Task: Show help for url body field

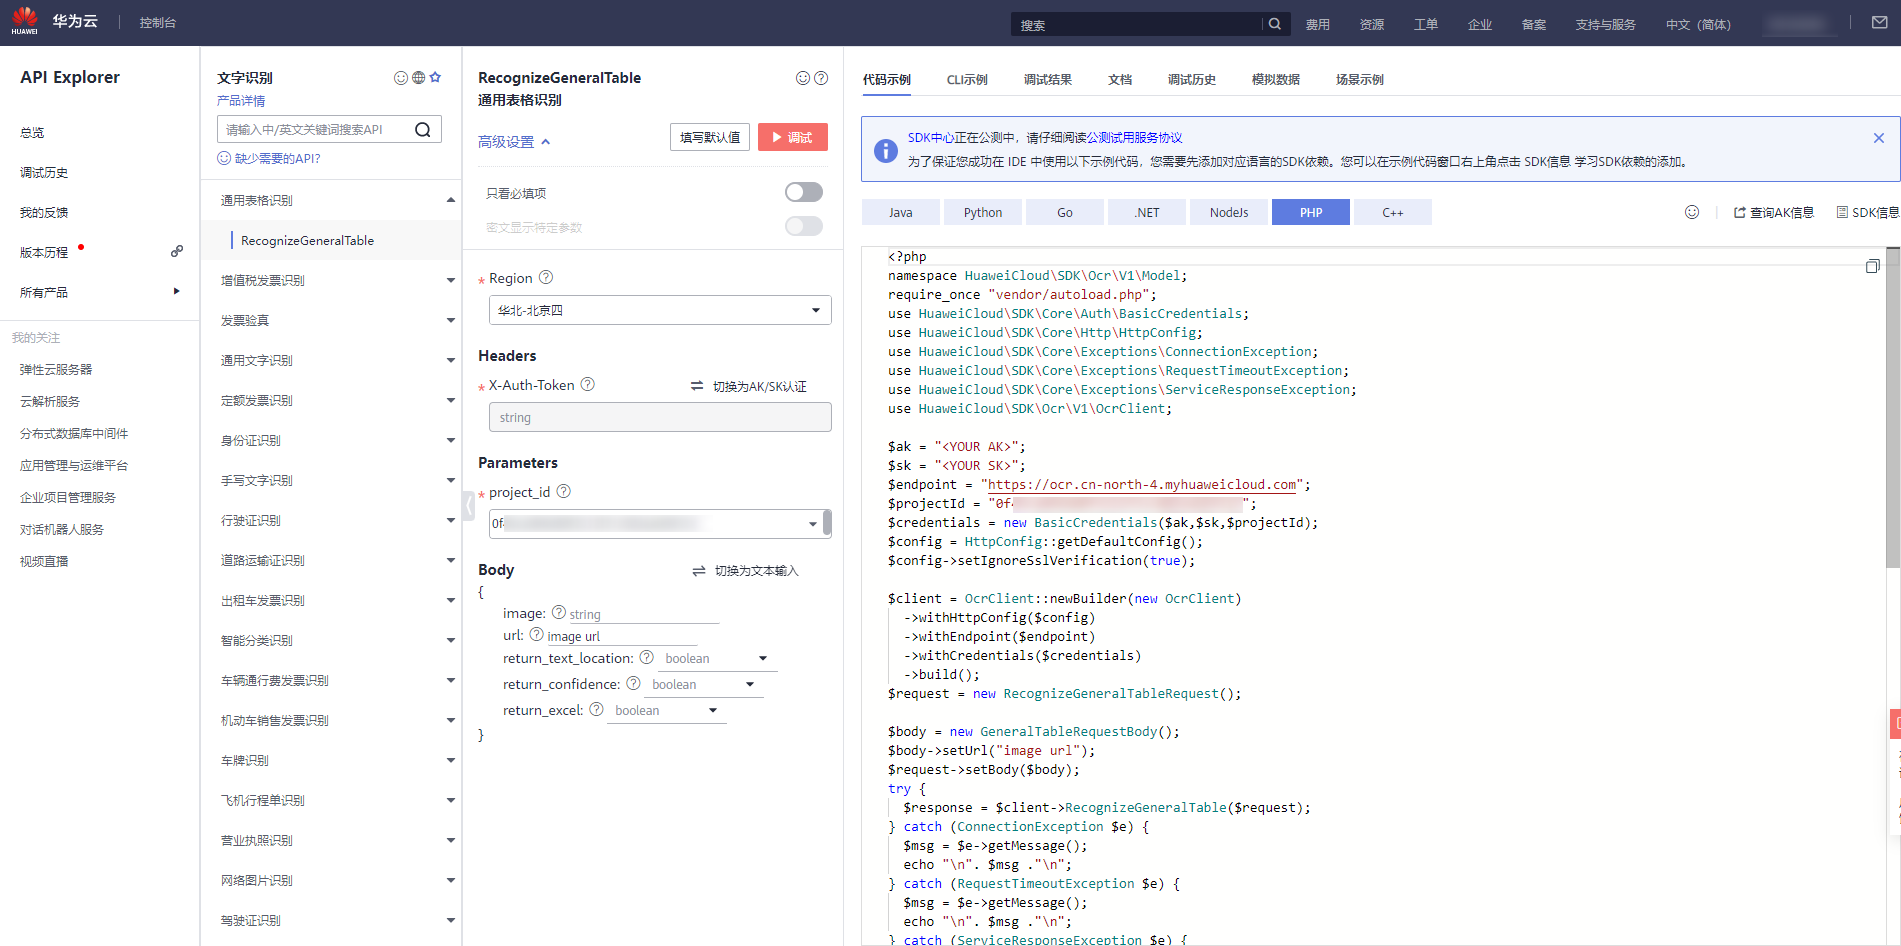Action: click(537, 634)
